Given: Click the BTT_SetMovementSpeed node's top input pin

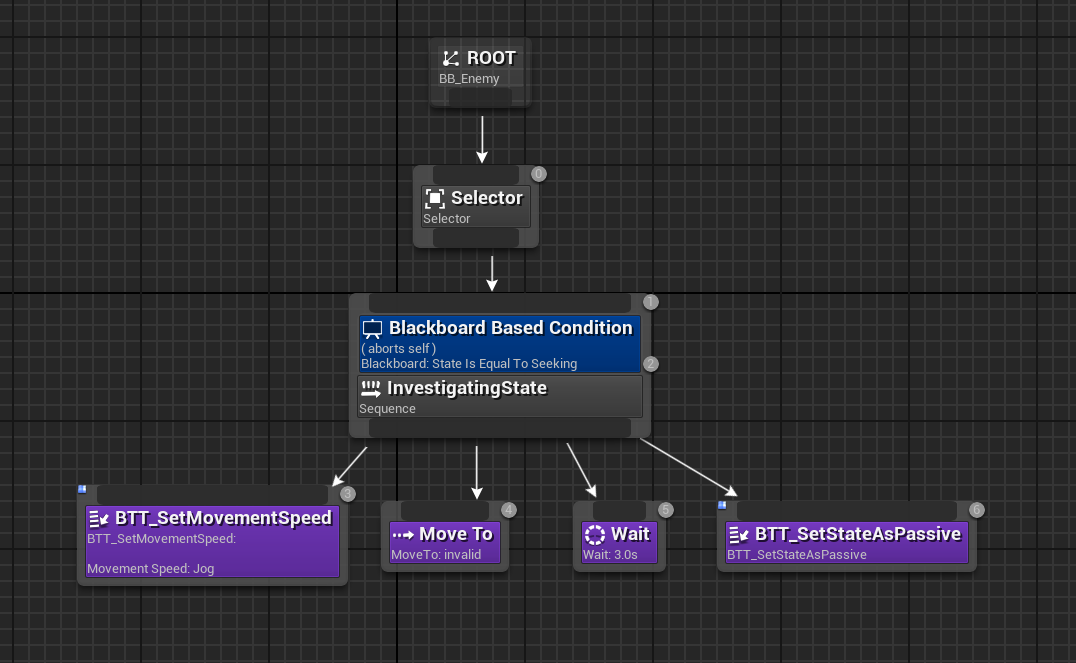Looking at the screenshot, I should click(212, 495).
